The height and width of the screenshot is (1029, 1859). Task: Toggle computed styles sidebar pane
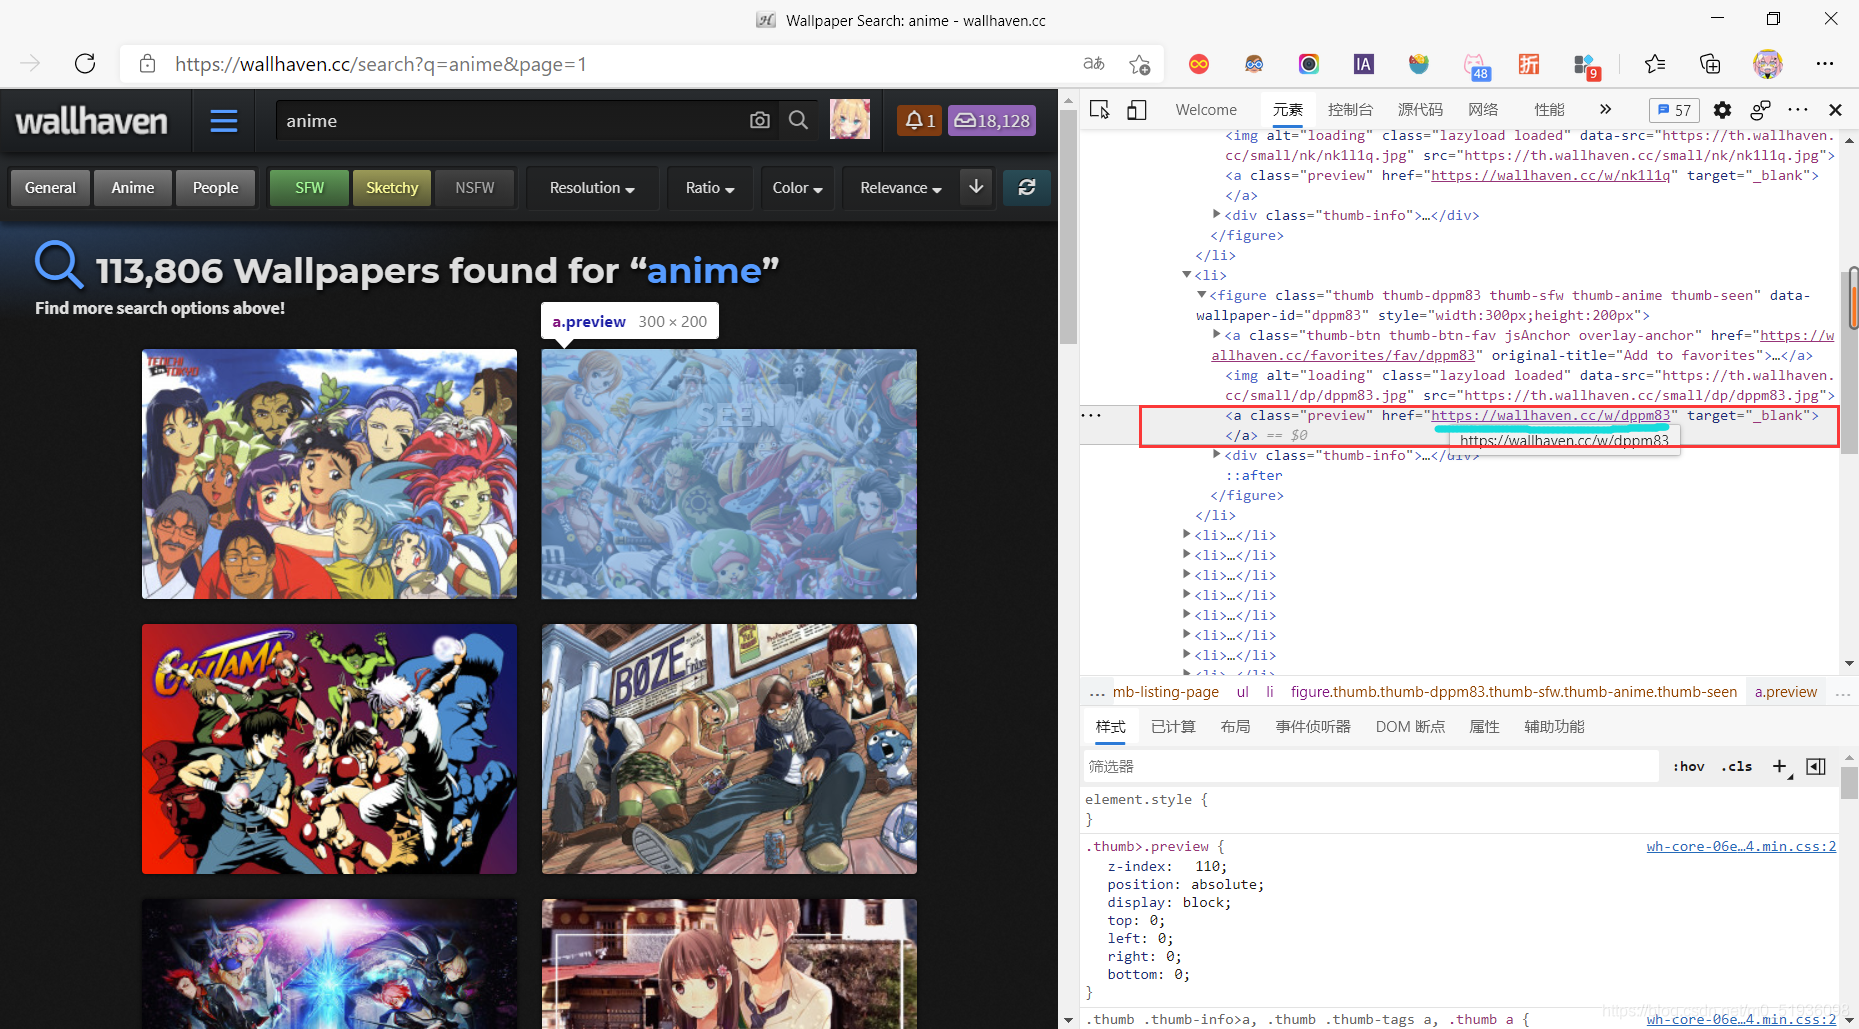point(1816,767)
